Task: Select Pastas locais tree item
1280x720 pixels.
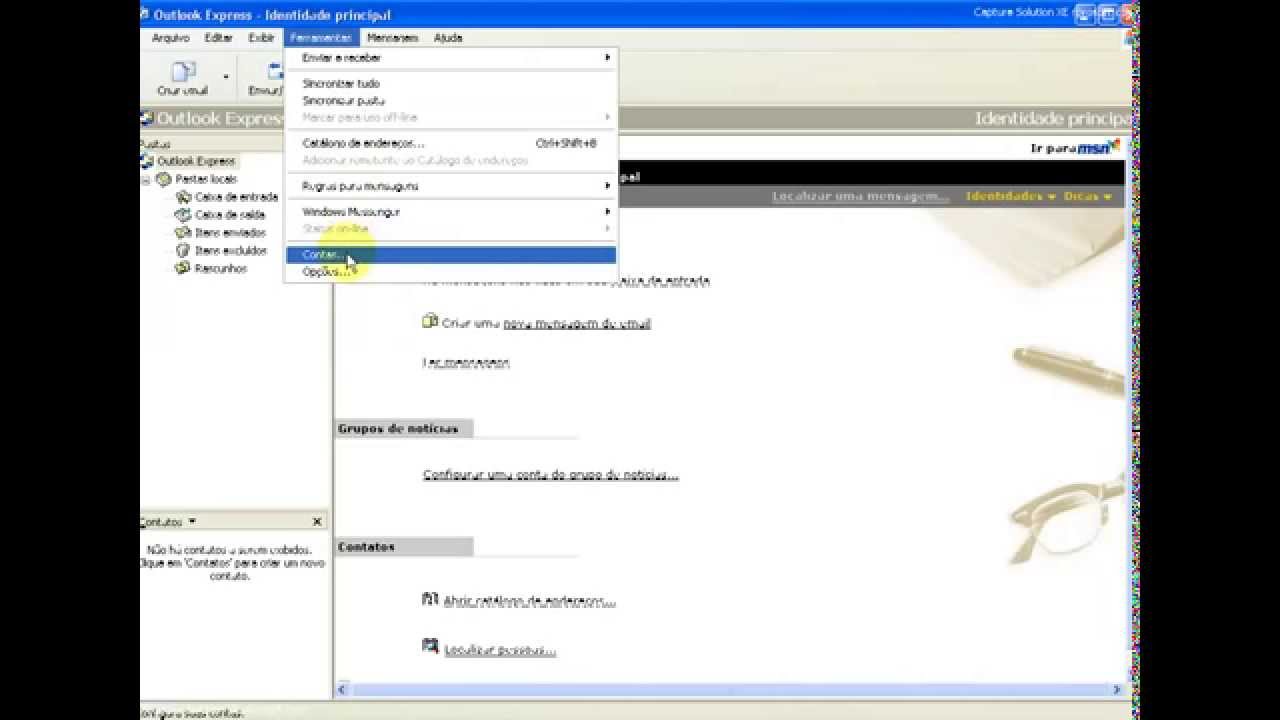Action: tap(206, 179)
